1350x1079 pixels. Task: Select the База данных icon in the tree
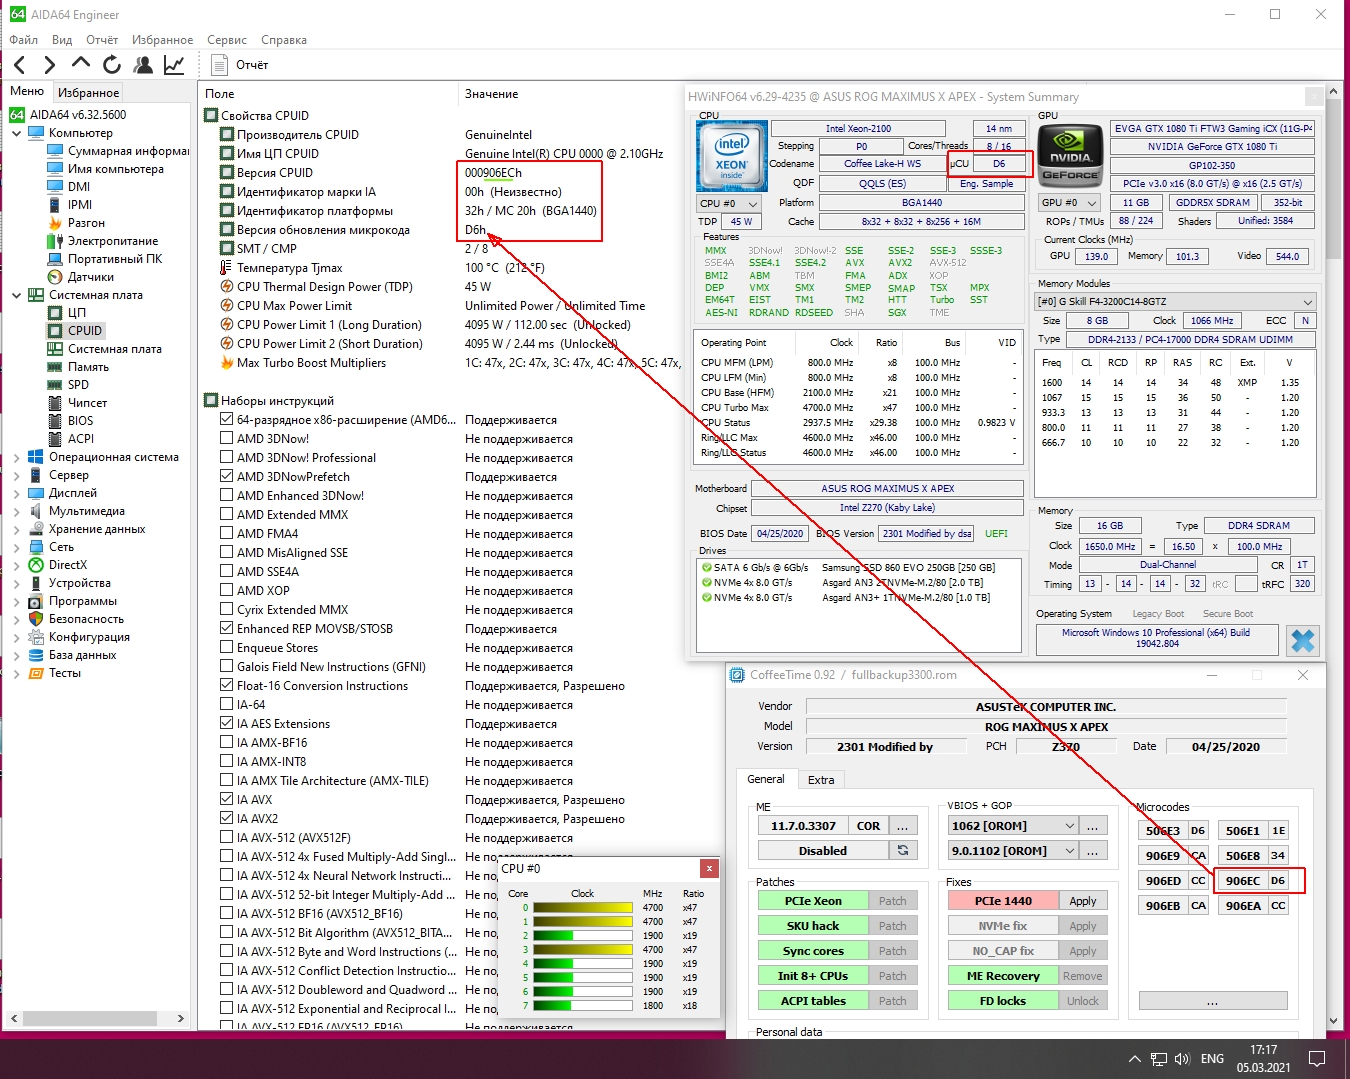click(x=36, y=655)
